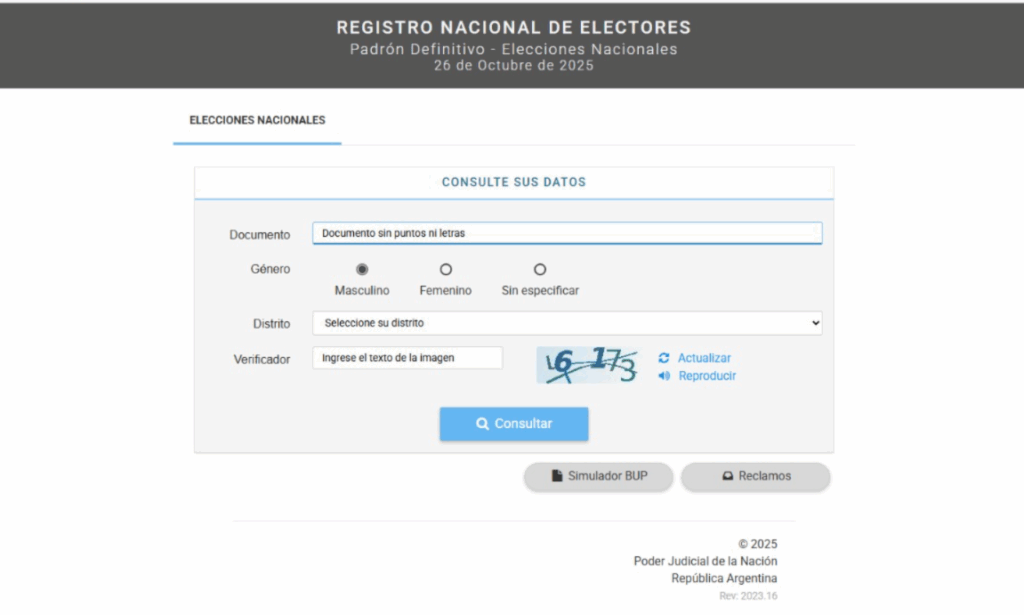The height and width of the screenshot is (615, 1024).
Task: Focus the Documento input field
Action: click(x=566, y=233)
